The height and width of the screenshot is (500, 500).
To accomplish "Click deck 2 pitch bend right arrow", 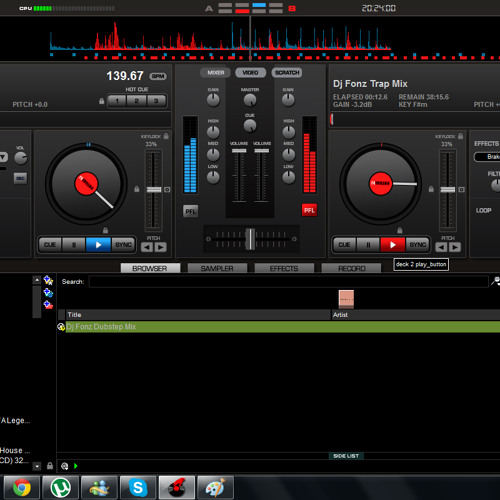I will coord(455,247).
